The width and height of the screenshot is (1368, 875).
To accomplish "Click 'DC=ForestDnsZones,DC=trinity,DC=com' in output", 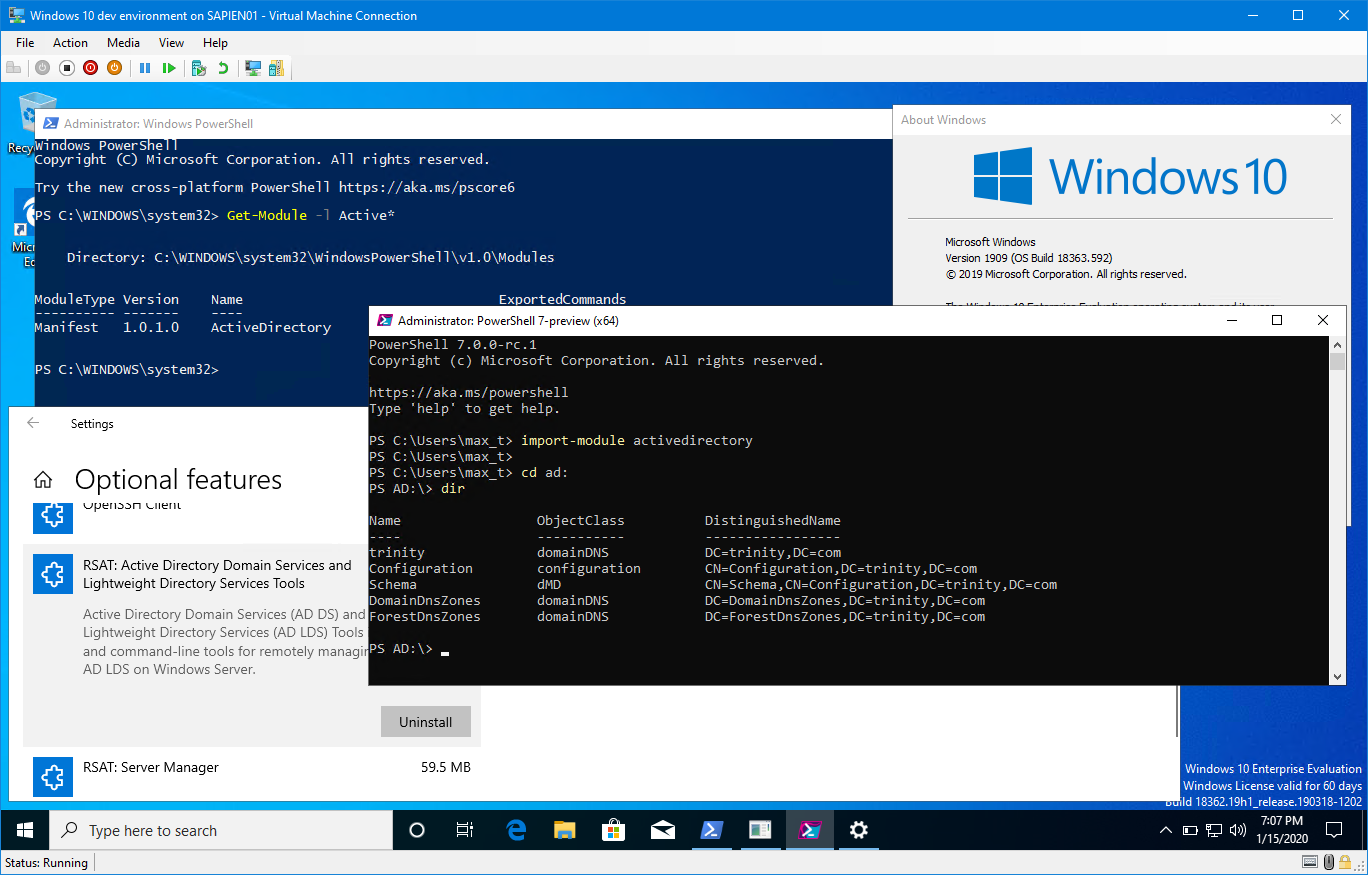I will pos(845,617).
